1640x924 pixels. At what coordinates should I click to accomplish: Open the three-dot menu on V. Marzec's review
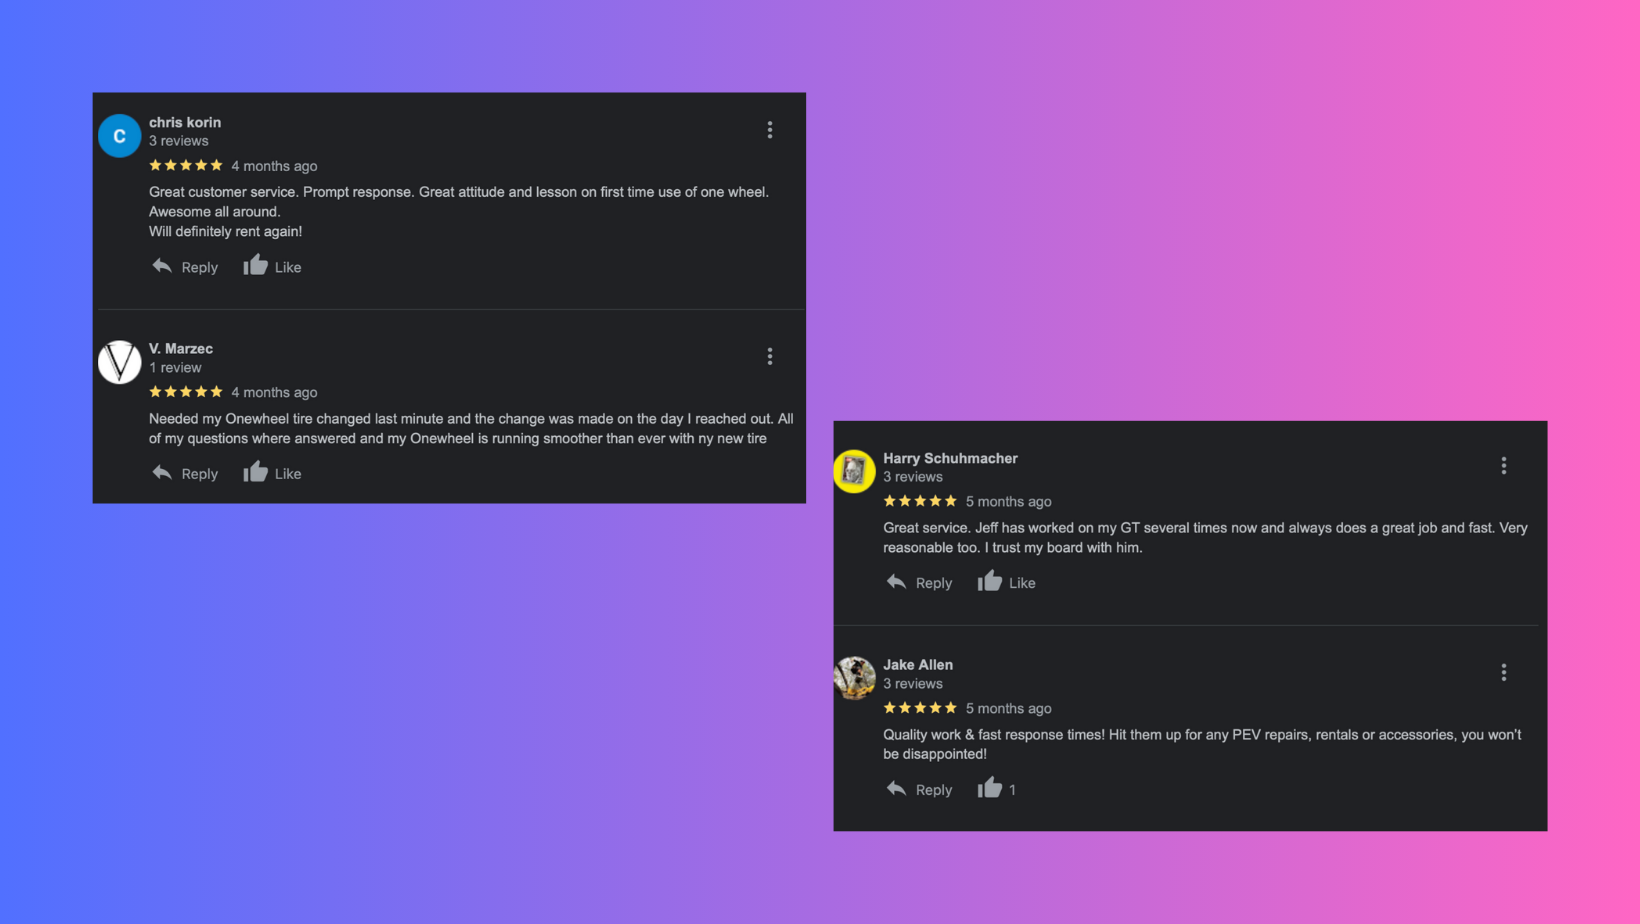769,356
